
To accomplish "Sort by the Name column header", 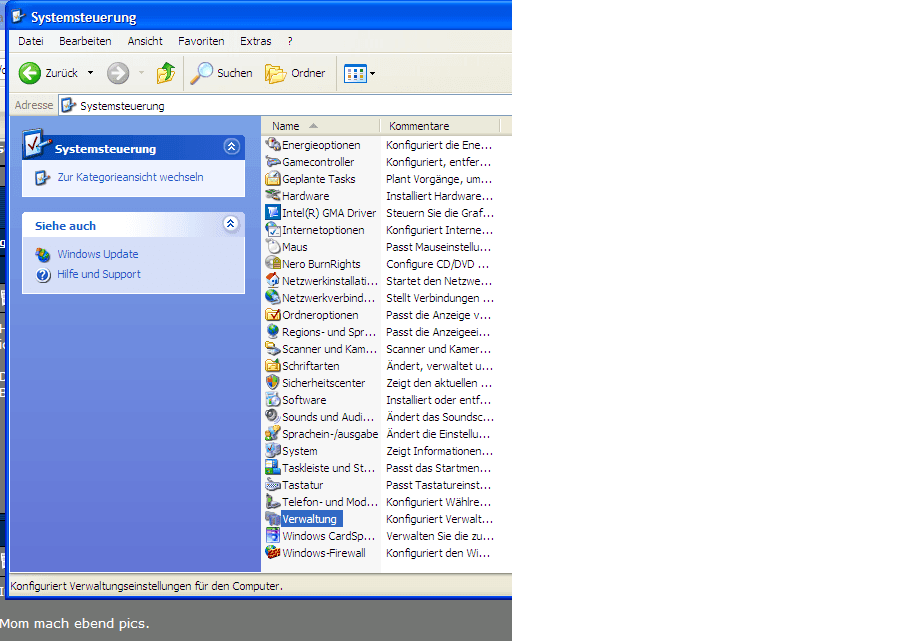I will tap(321, 126).
